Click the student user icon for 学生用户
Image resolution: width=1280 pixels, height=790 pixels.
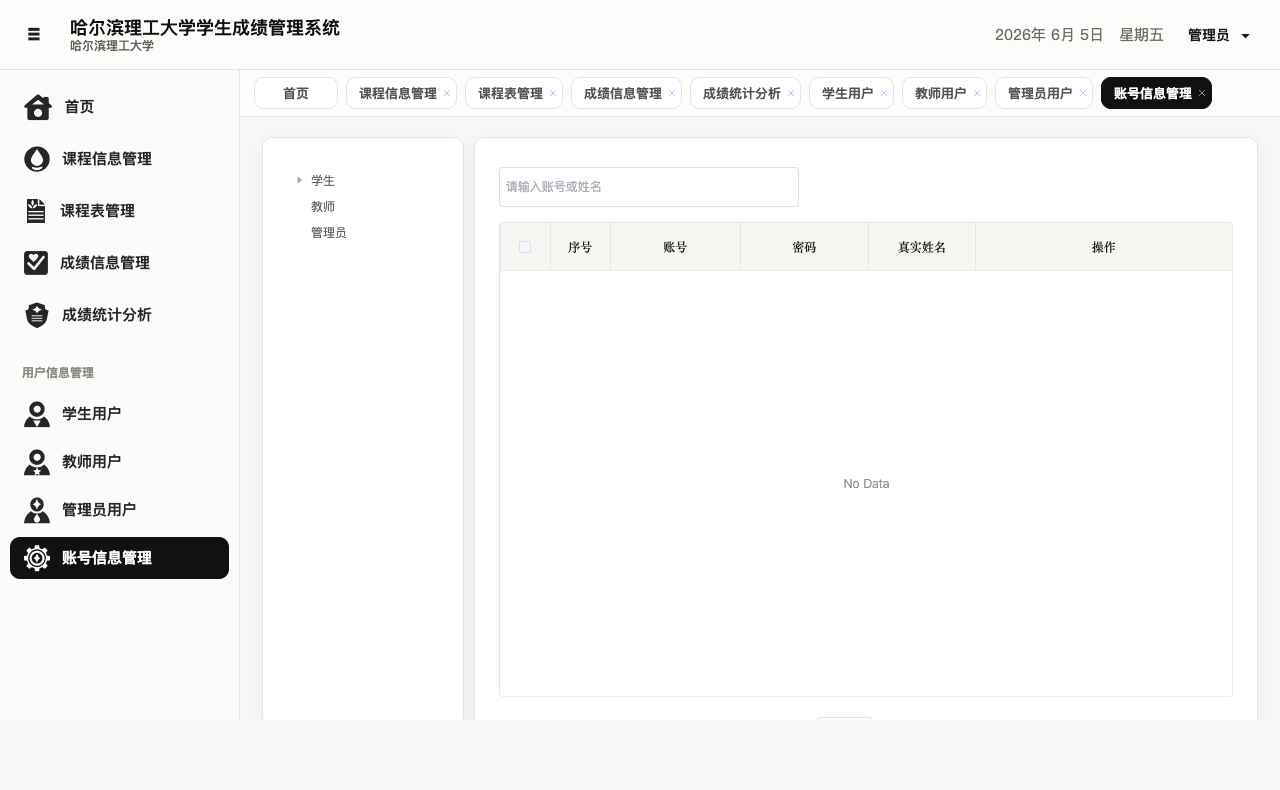tap(36, 414)
